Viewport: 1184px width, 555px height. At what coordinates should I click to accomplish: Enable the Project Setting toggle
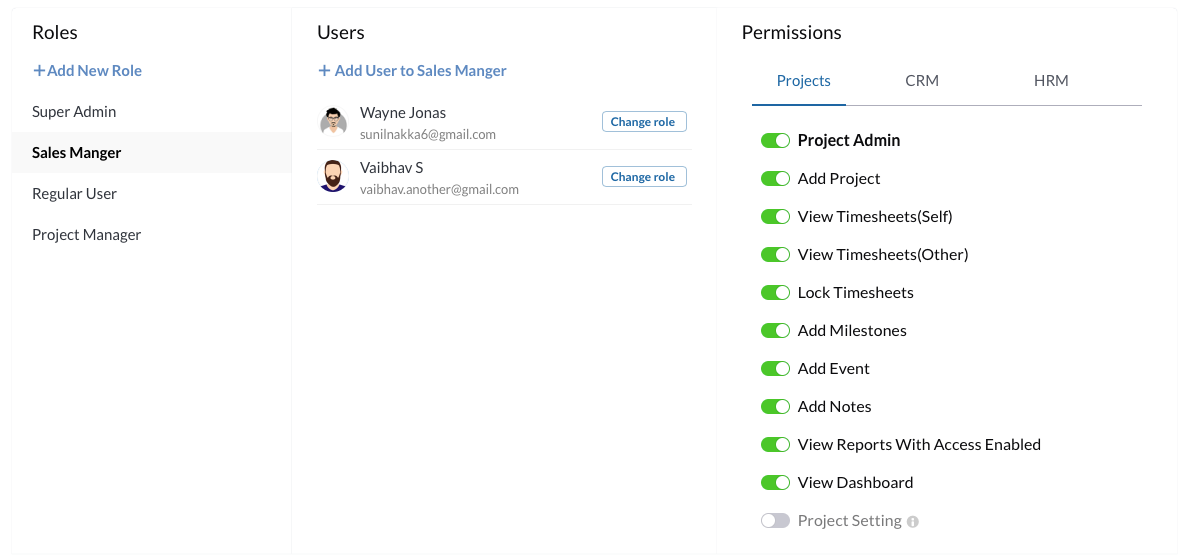click(x=775, y=521)
